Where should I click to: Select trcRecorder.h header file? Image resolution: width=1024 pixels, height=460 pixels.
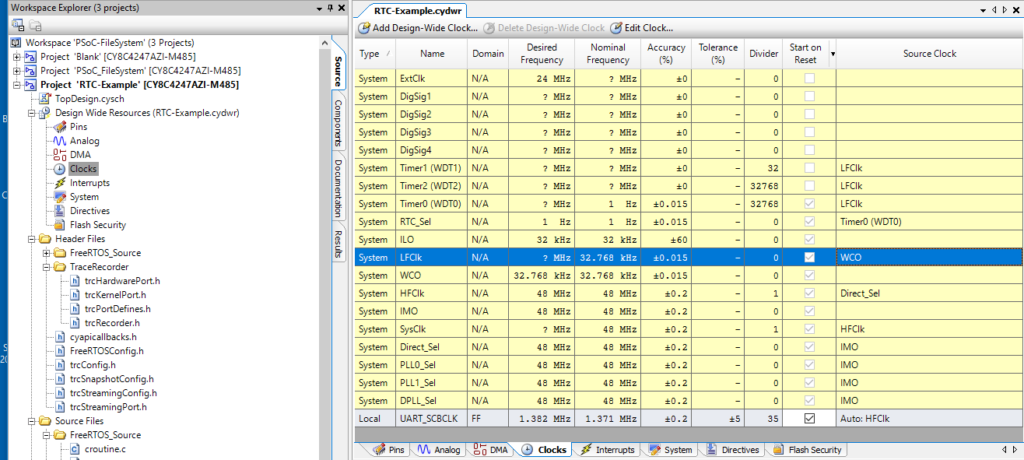point(112,323)
